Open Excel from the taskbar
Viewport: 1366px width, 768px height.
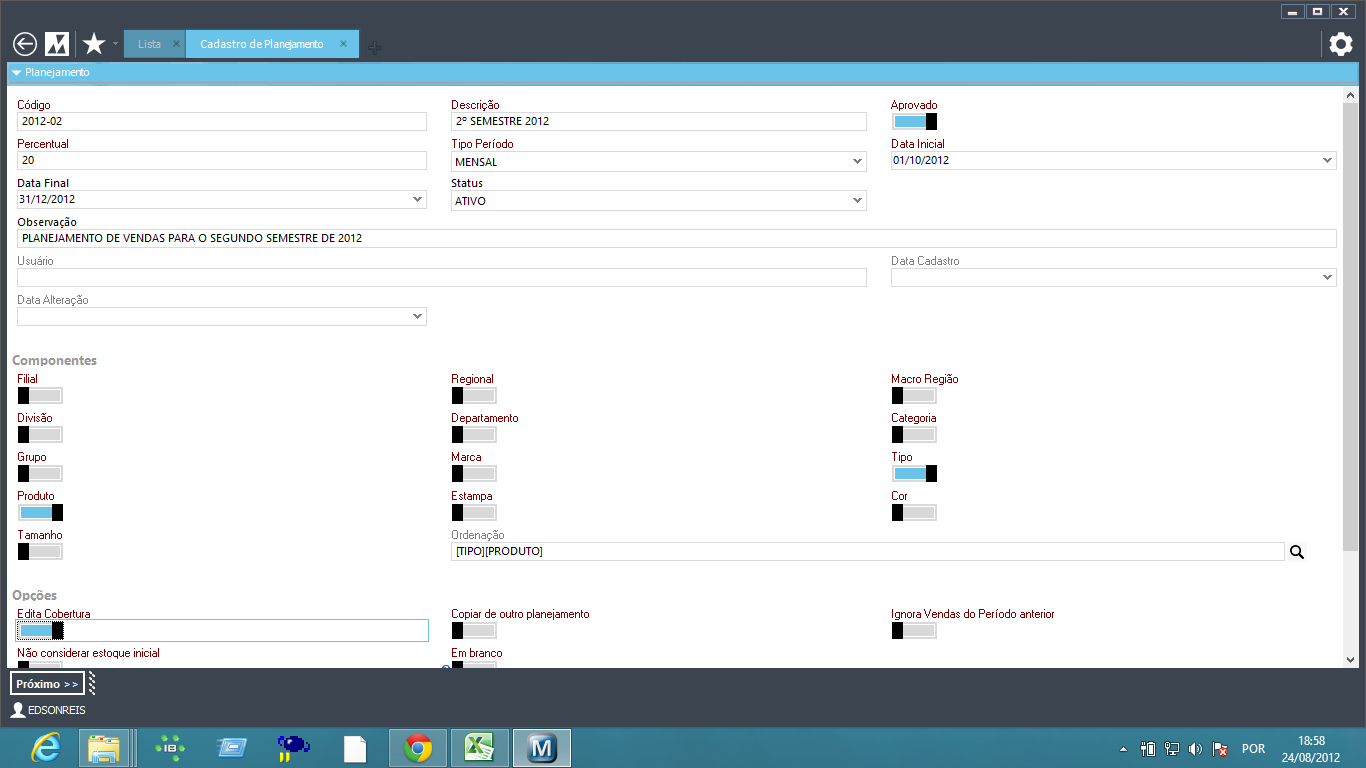[x=480, y=748]
